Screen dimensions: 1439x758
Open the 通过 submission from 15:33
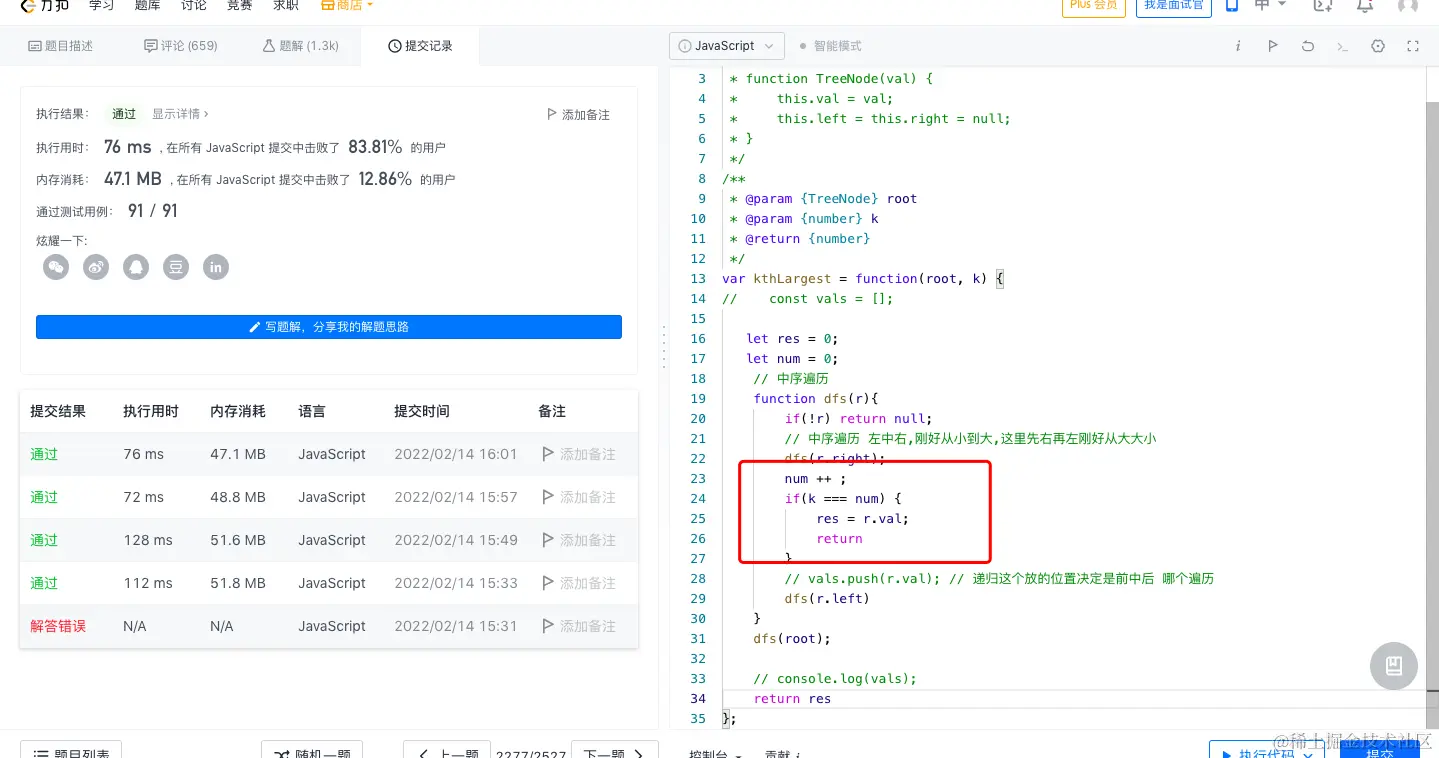point(44,583)
